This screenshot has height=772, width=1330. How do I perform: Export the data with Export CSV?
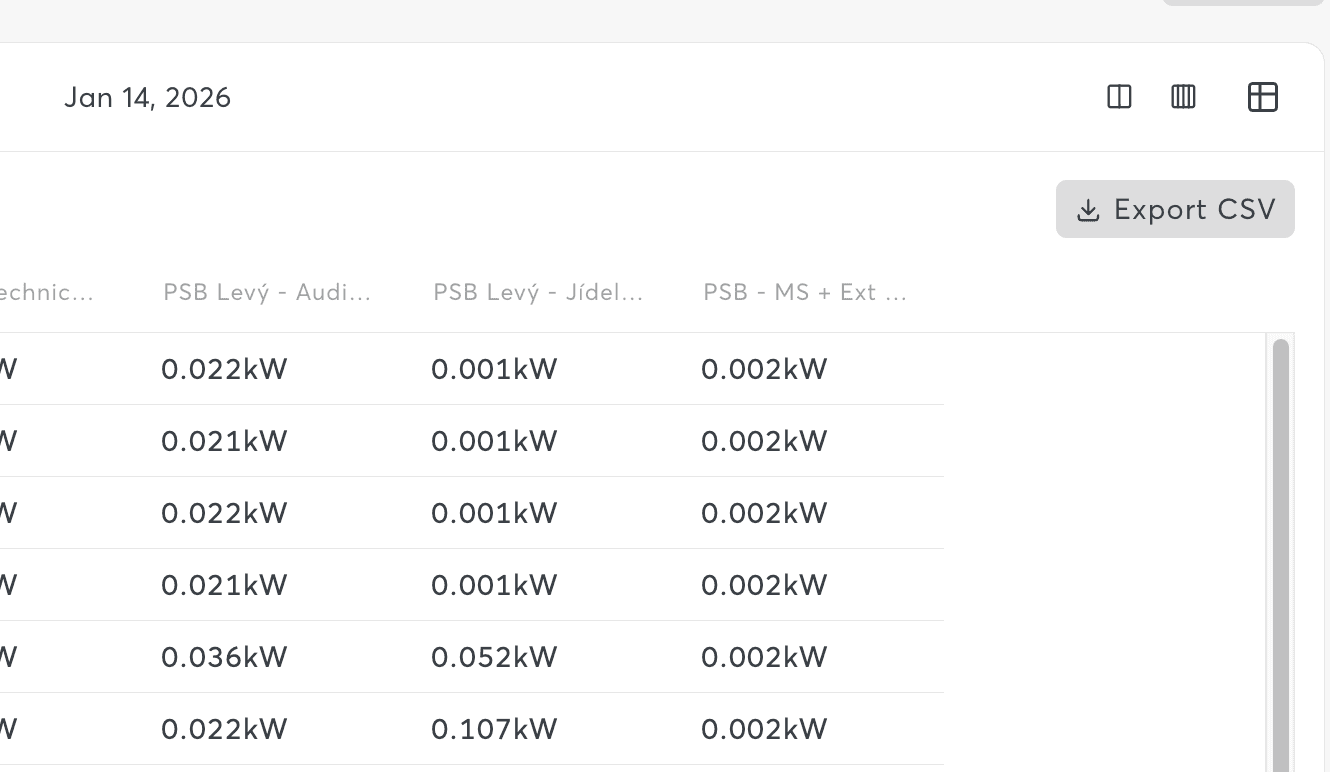(x=1175, y=209)
